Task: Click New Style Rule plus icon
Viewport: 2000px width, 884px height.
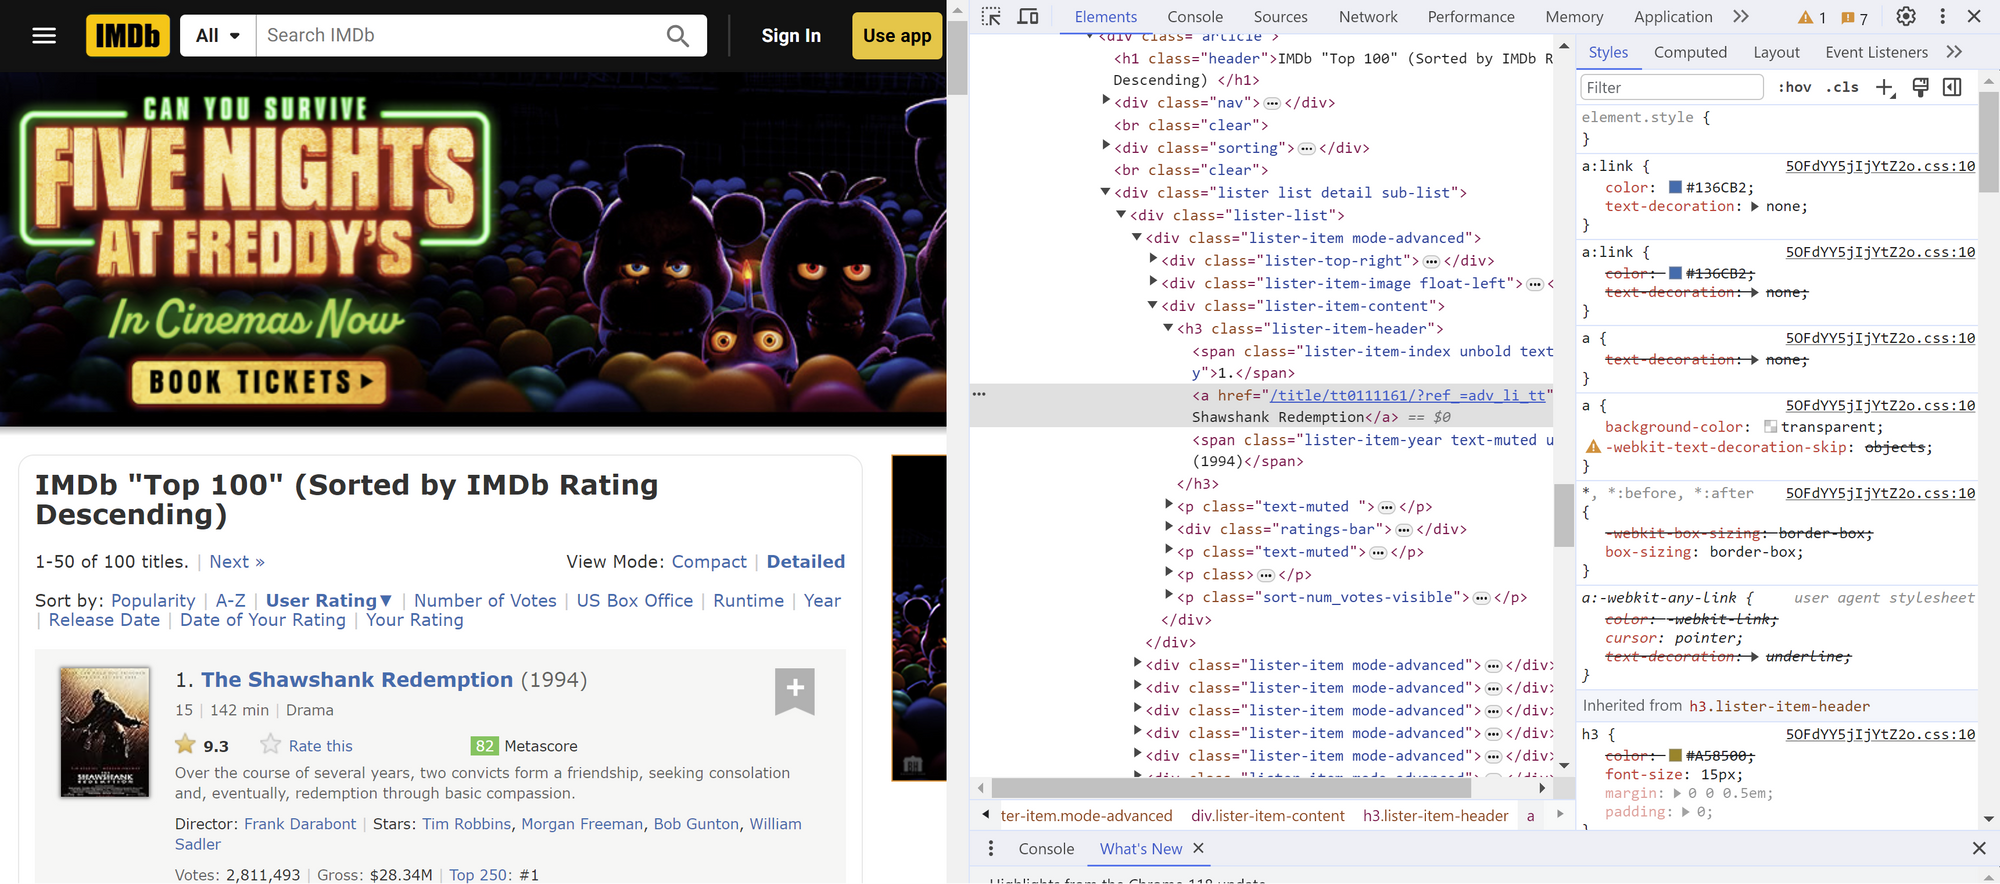Action: coord(1885,88)
